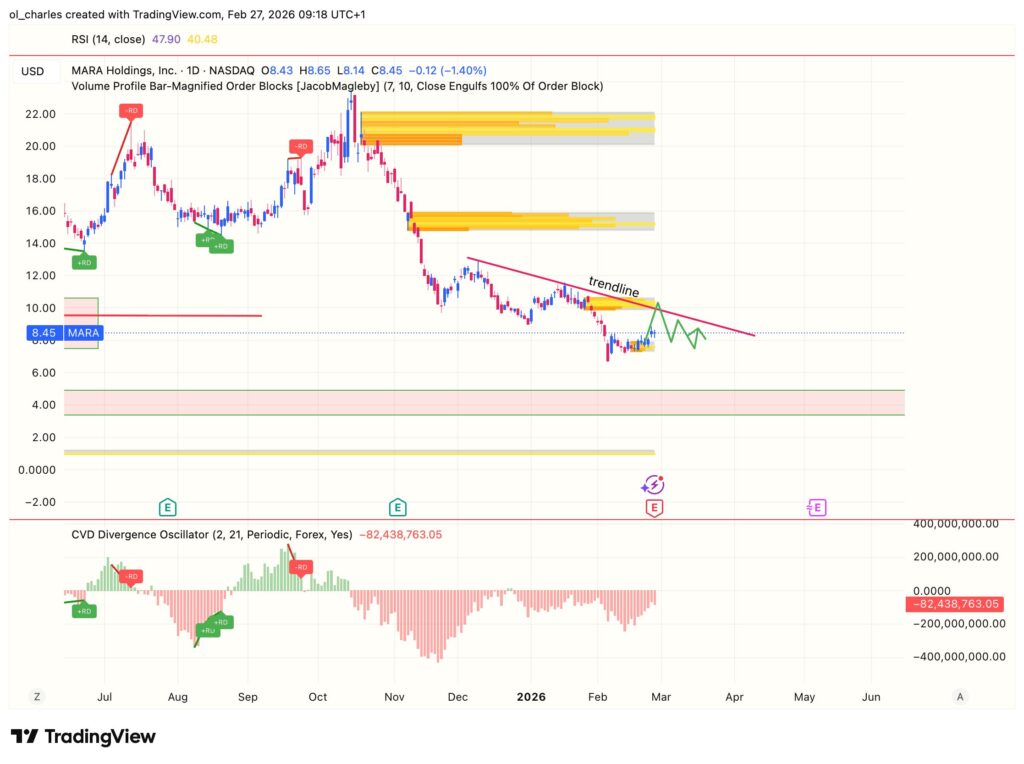Click the USD currency label at top left
Viewport: 1024px width, 764px height.
point(31,71)
